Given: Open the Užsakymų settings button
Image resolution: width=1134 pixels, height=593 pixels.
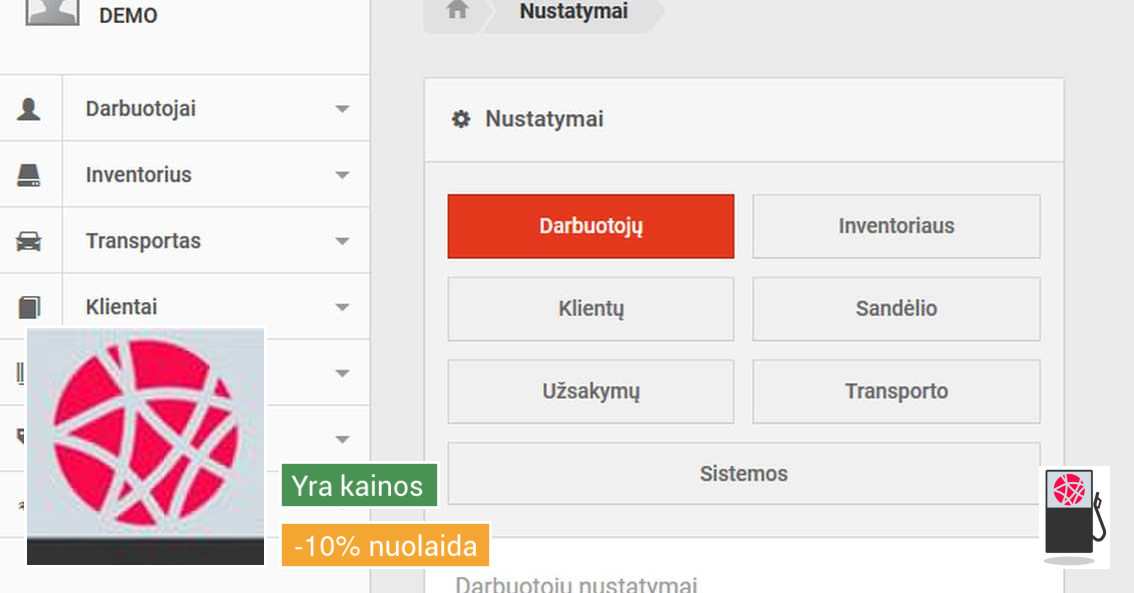Looking at the screenshot, I should [x=590, y=391].
